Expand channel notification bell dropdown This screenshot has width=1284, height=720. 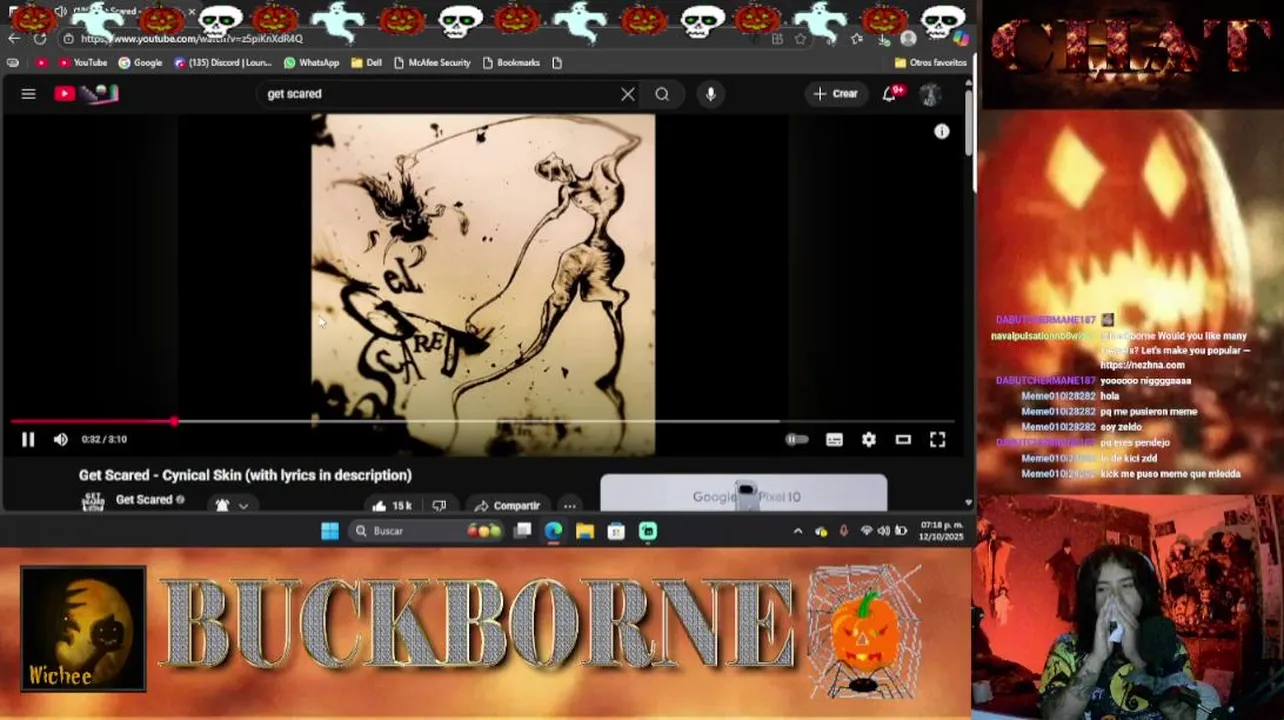point(231,506)
